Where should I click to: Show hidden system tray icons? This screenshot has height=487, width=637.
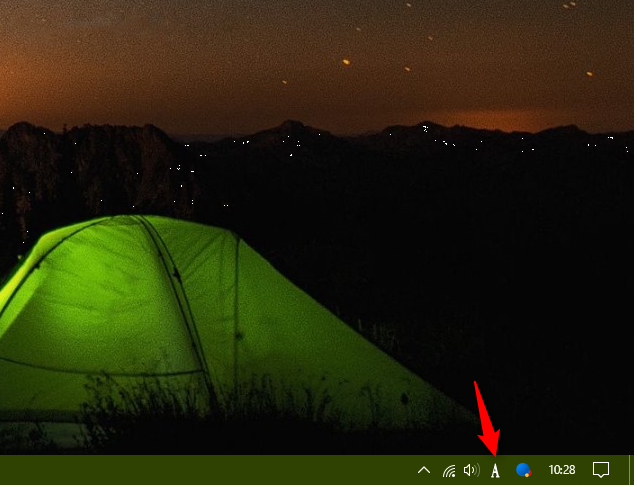(424, 471)
